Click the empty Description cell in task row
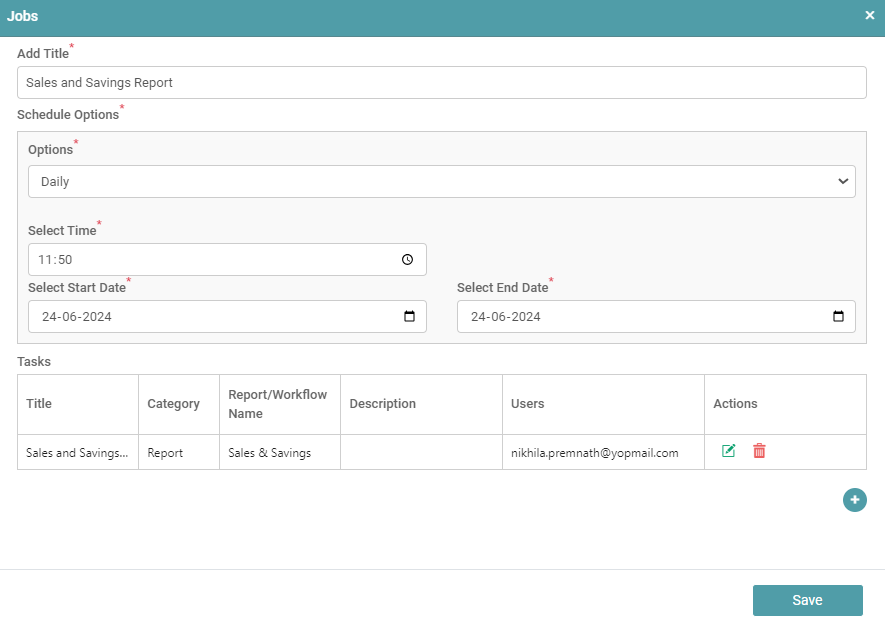 coord(420,453)
